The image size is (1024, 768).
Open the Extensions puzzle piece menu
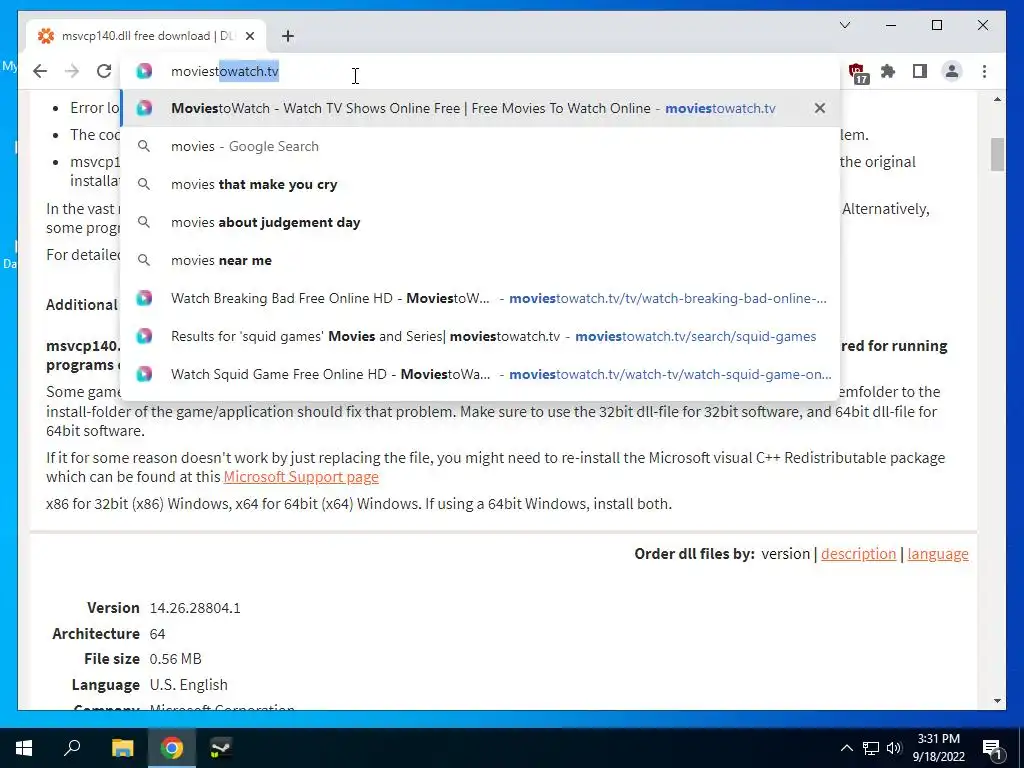point(888,71)
